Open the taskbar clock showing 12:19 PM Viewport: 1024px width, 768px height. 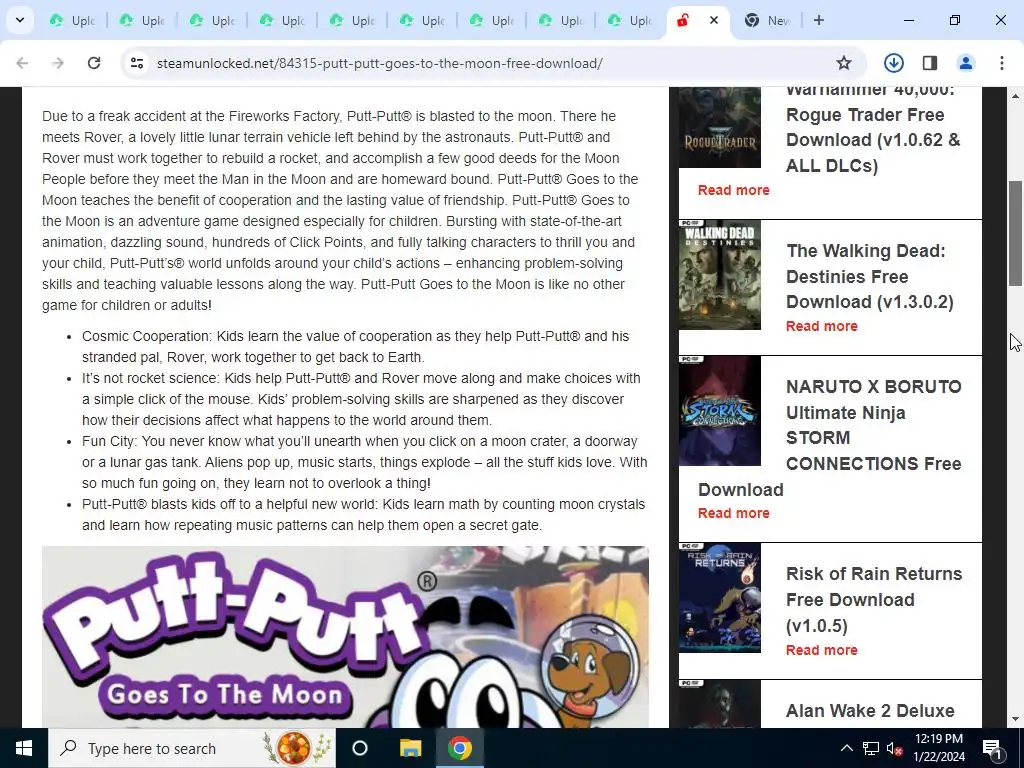(939, 748)
